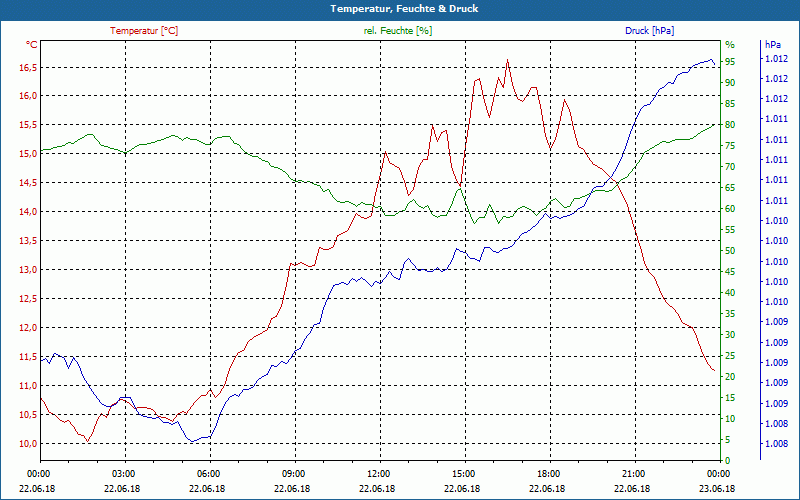Click the '09:00' time axis label
This screenshot has width=800, height=500.
pos(292,473)
